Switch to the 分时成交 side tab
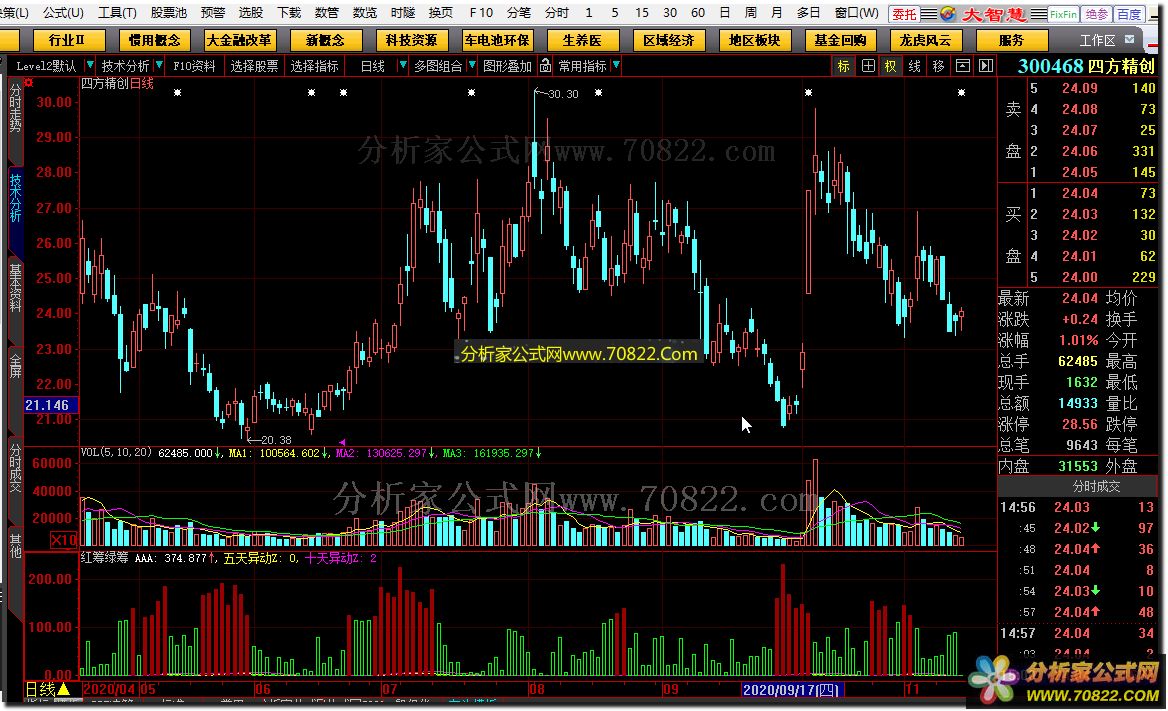 tap(15, 468)
